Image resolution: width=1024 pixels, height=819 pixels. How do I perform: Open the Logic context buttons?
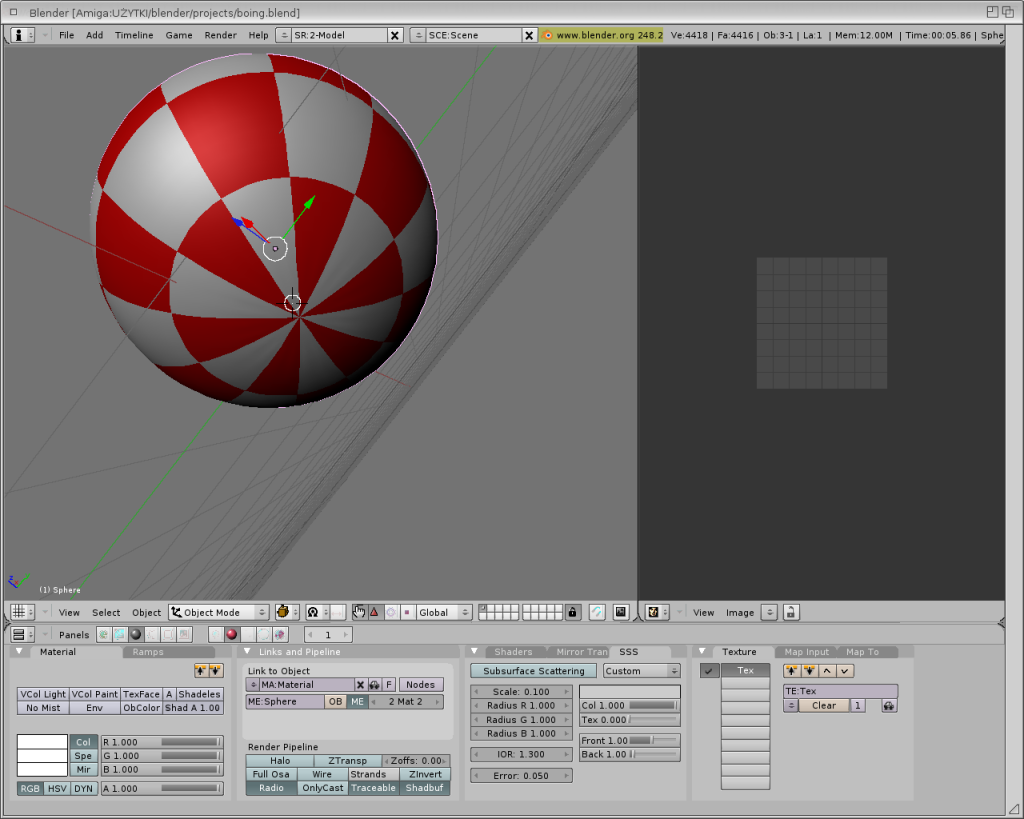pyautogui.click(x=104, y=634)
